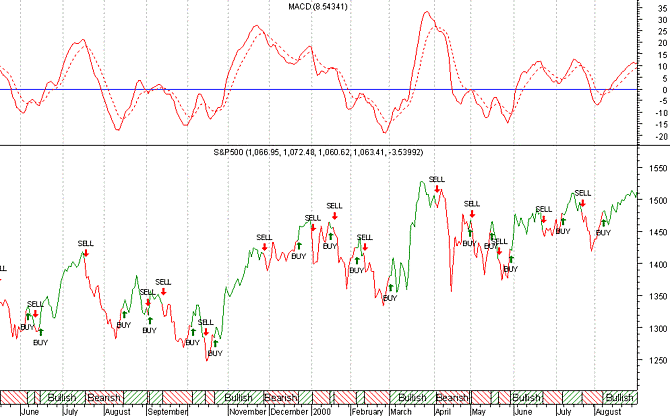This screenshot has height=416, width=670.
Task: Select the April label on time axis
Action: pyautogui.click(x=443, y=411)
